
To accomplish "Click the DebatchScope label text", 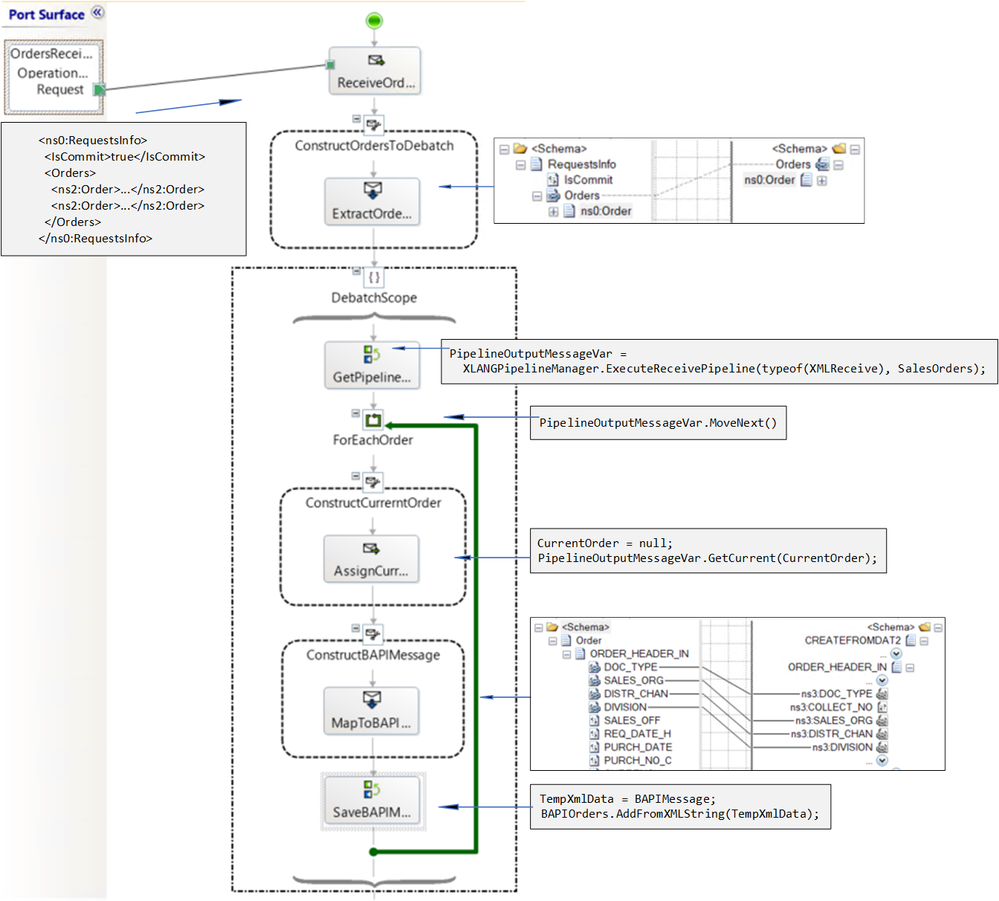I will click(374, 298).
